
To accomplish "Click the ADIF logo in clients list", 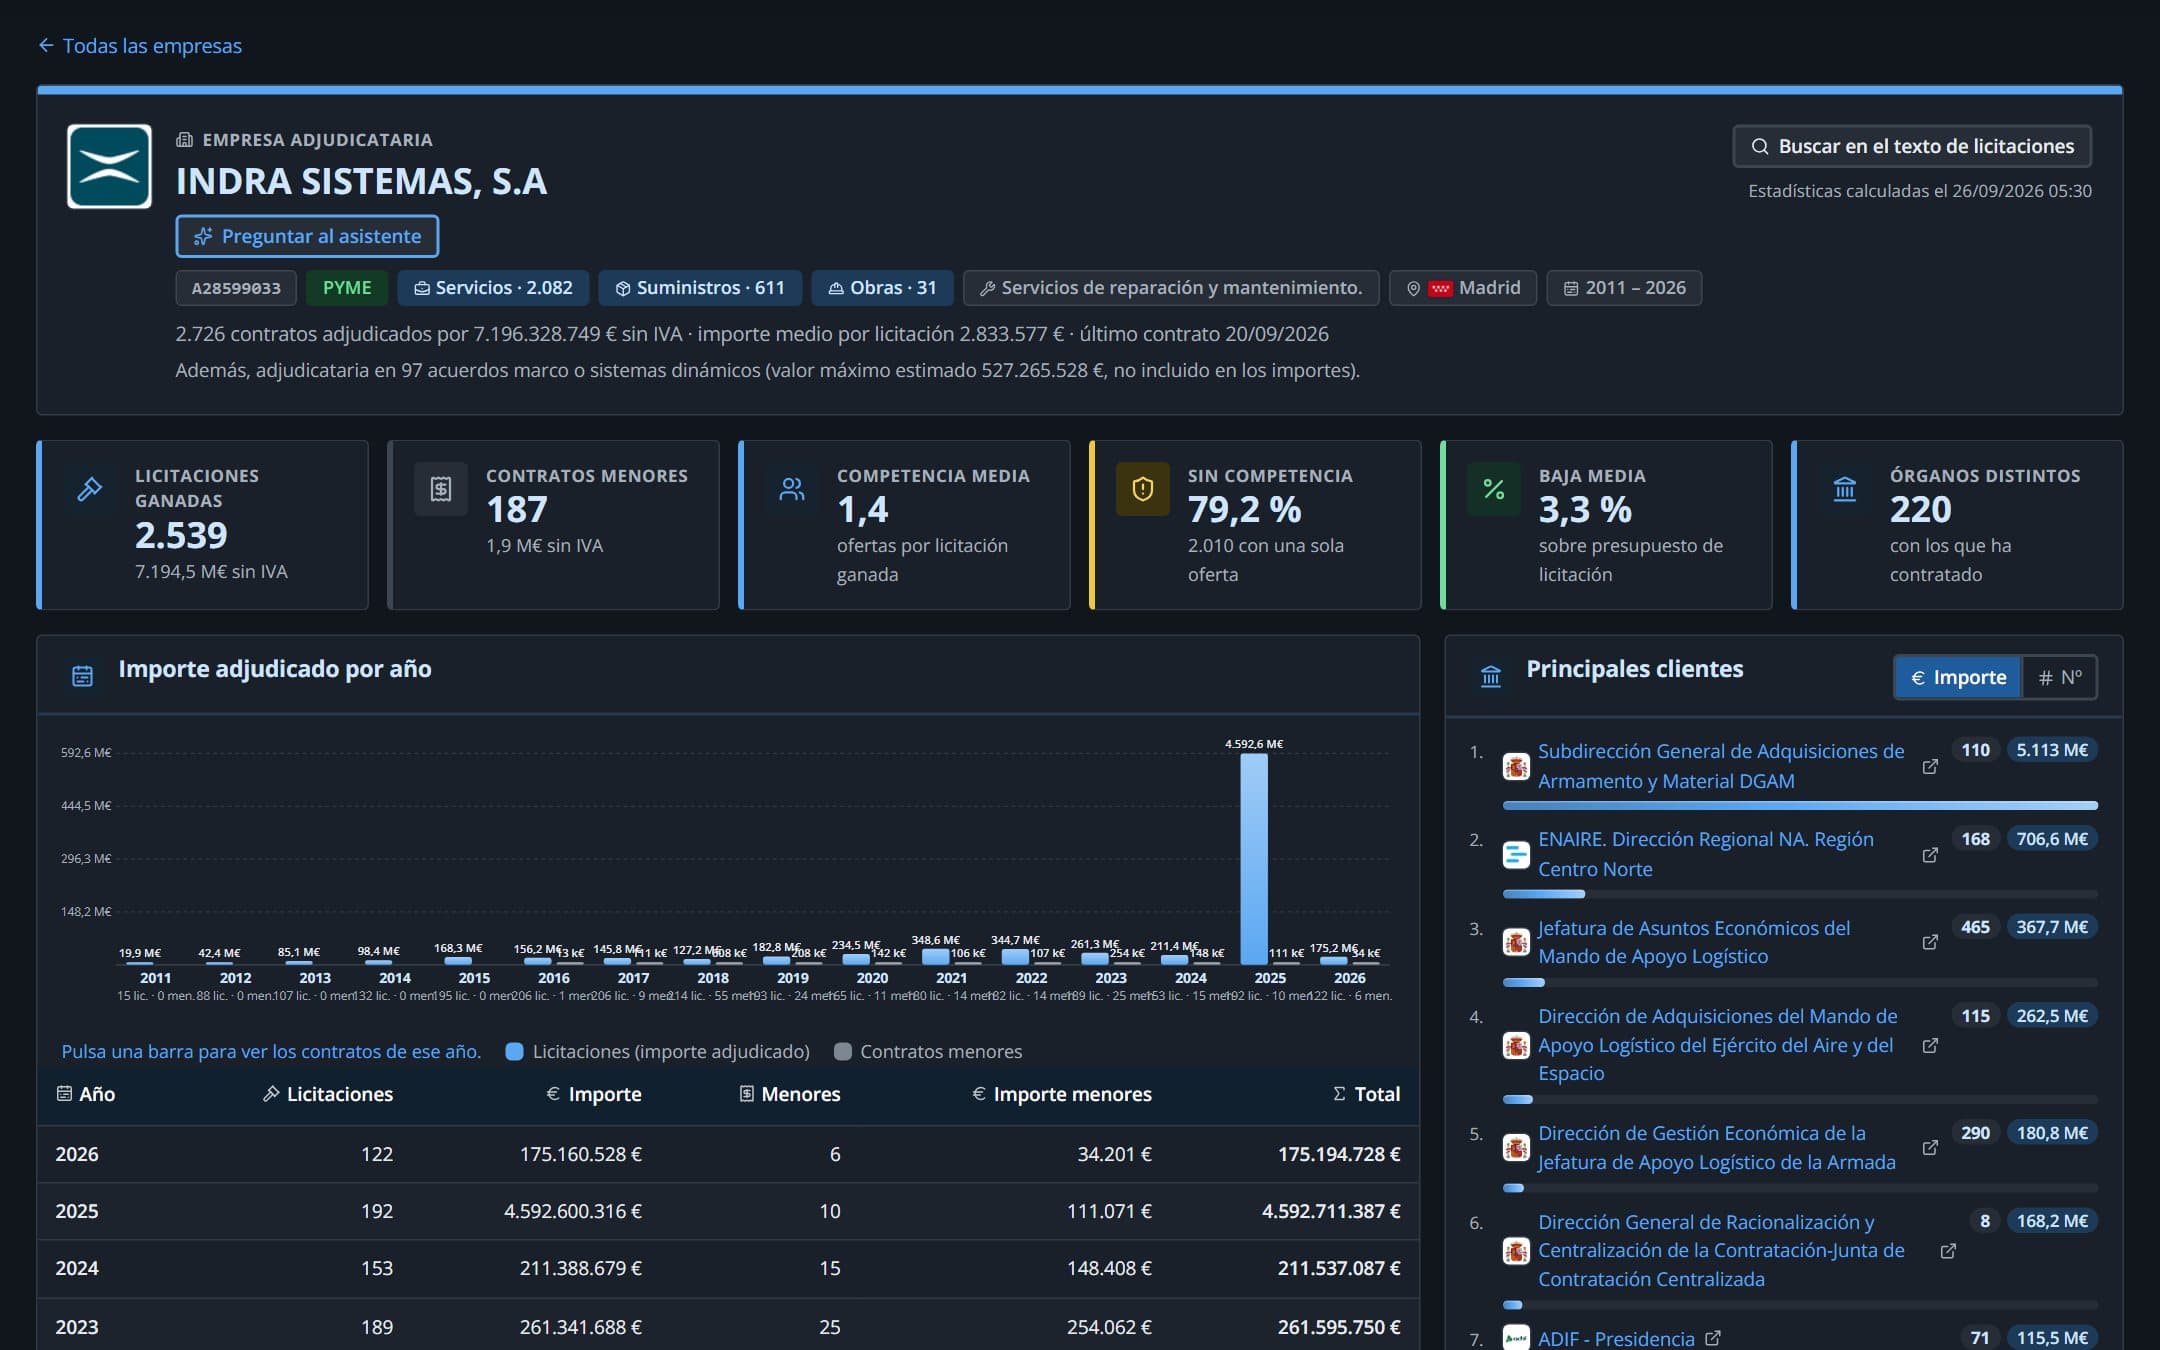I will click(x=1516, y=1338).
